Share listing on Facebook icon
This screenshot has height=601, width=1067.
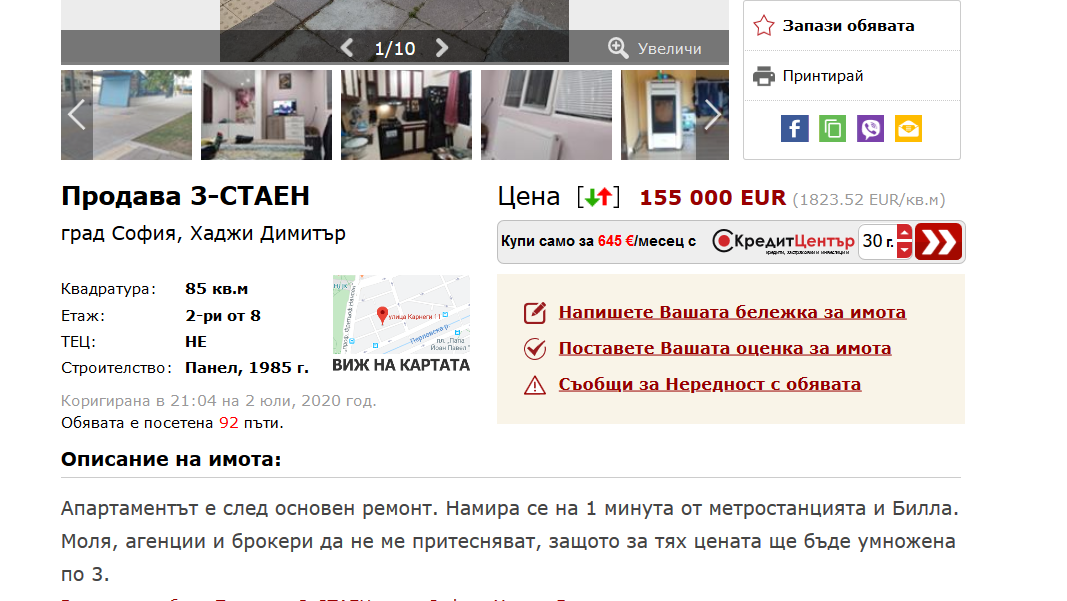794,129
